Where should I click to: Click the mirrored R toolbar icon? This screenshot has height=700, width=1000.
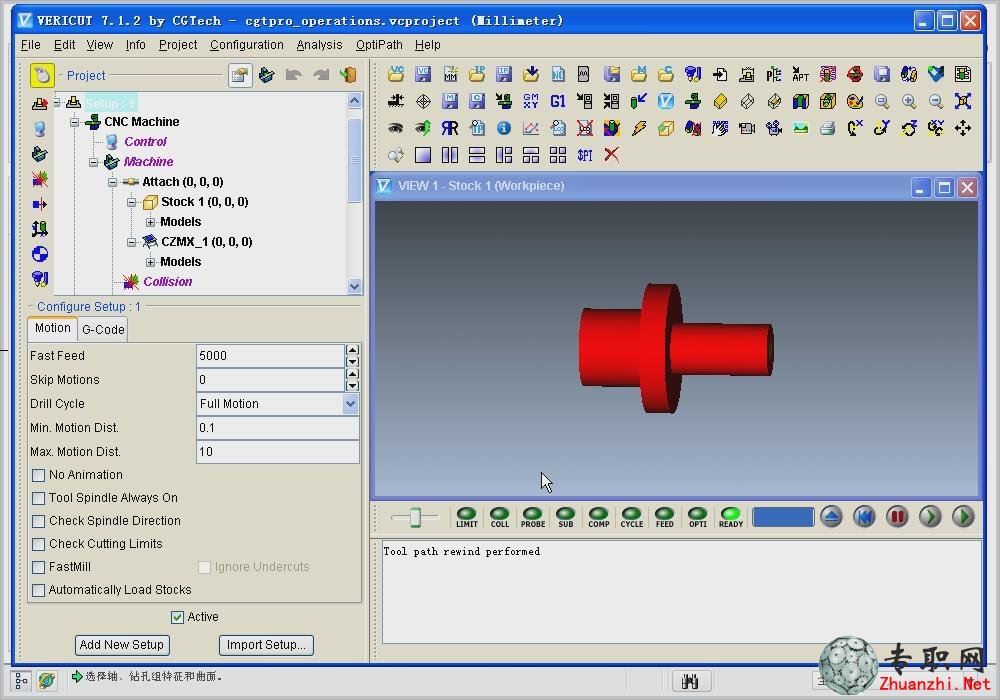[x=450, y=128]
